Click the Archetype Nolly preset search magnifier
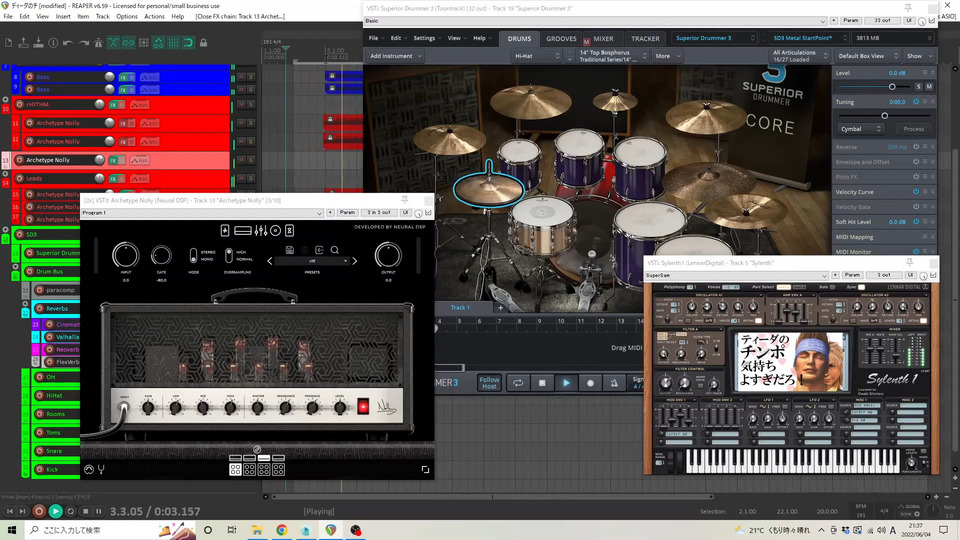This screenshot has height=540, width=960. (x=334, y=250)
